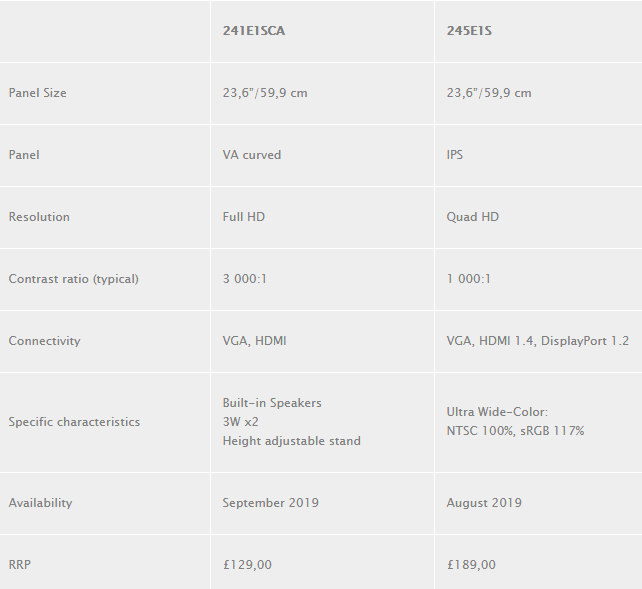
Task: Click the 1 000:1 contrast value
Action: click(469, 279)
